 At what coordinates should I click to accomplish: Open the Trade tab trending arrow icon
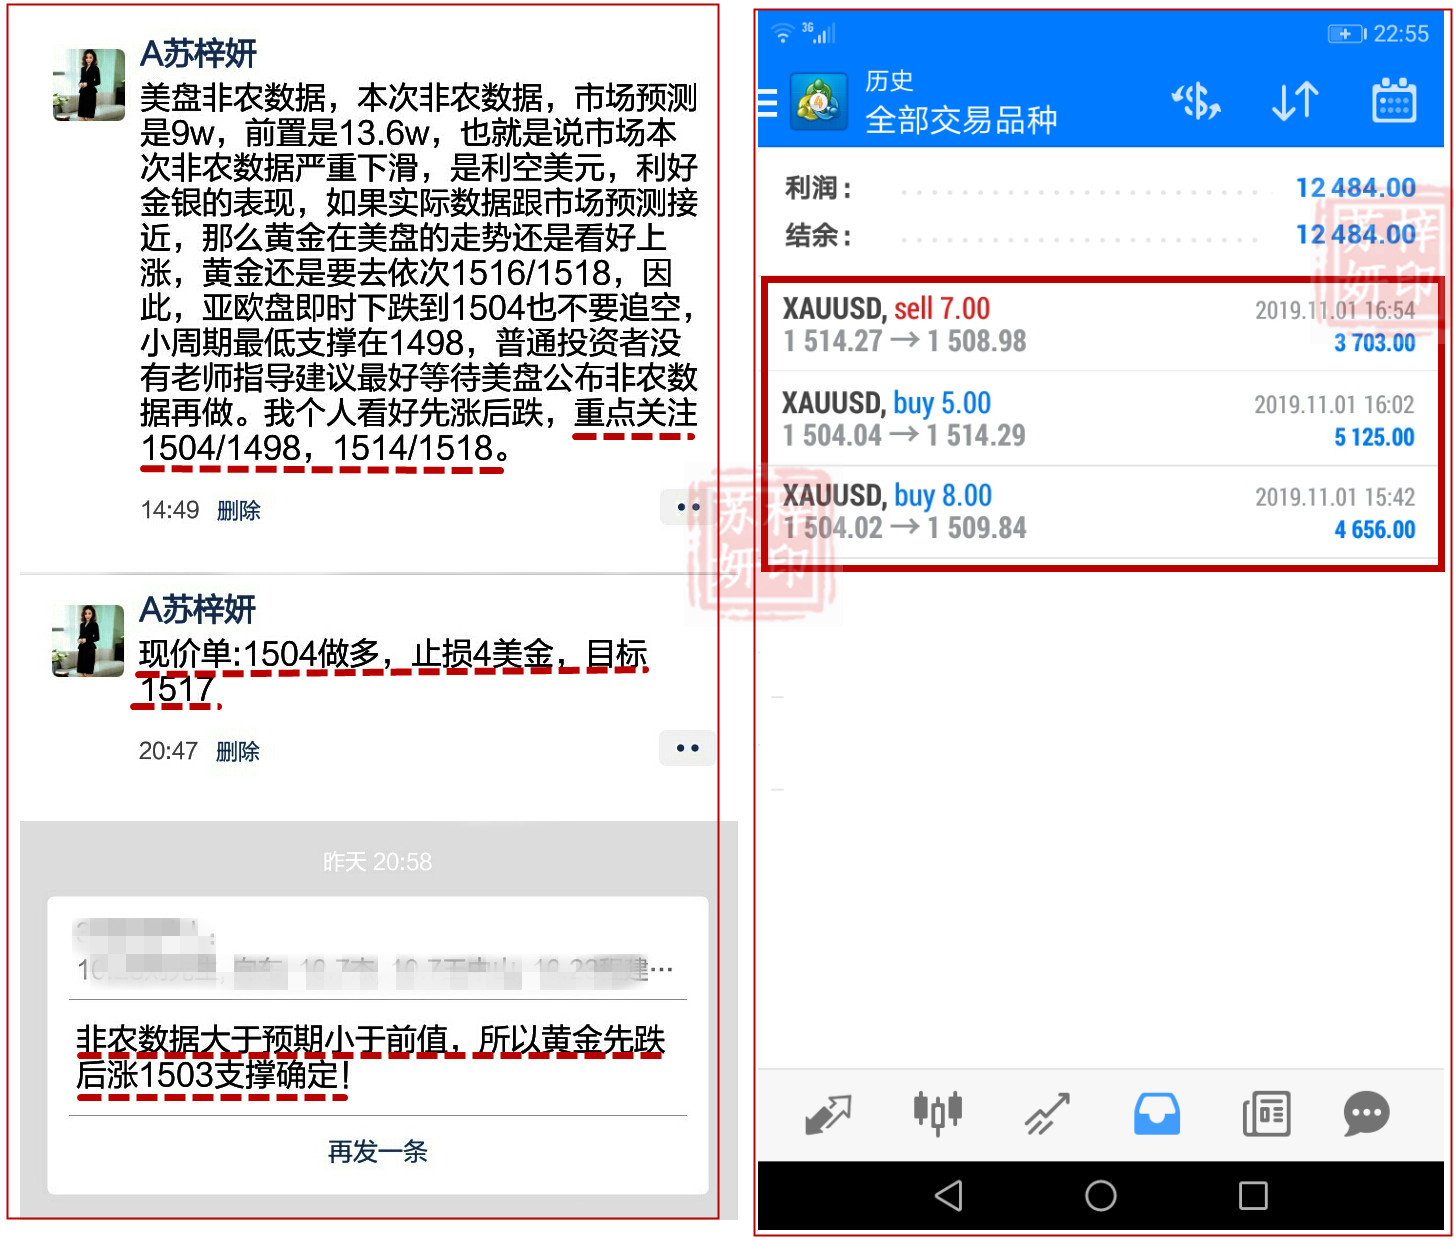pyautogui.click(x=1047, y=1114)
